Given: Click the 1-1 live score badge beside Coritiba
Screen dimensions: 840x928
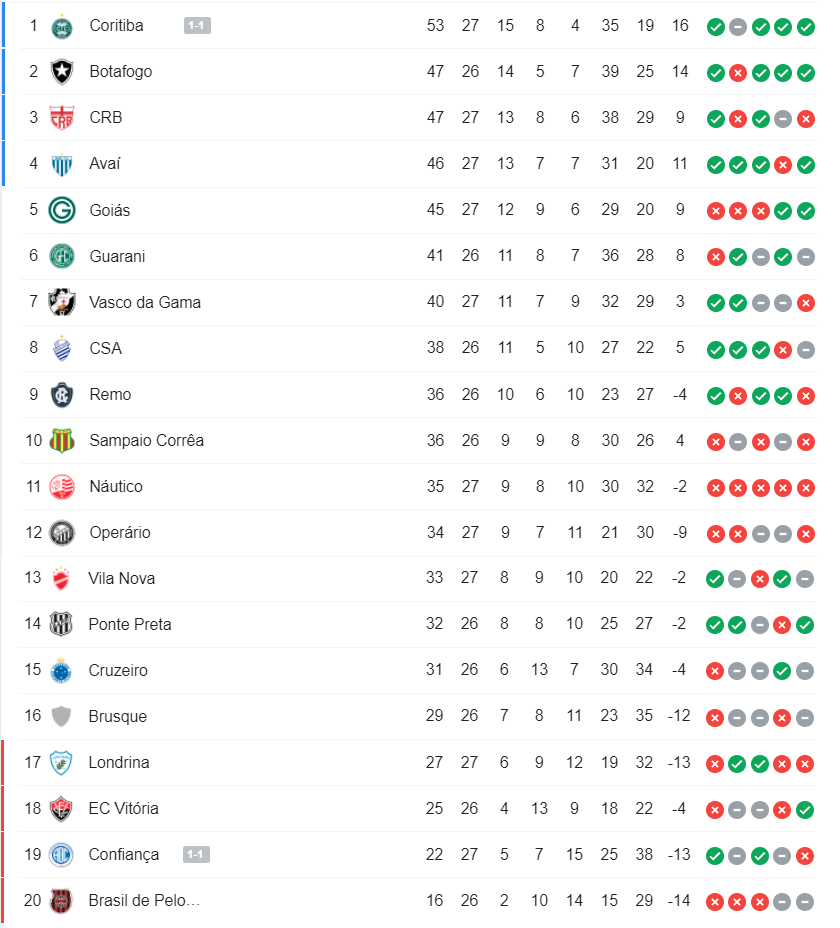Looking at the screenshot, I should click(197, 26).
